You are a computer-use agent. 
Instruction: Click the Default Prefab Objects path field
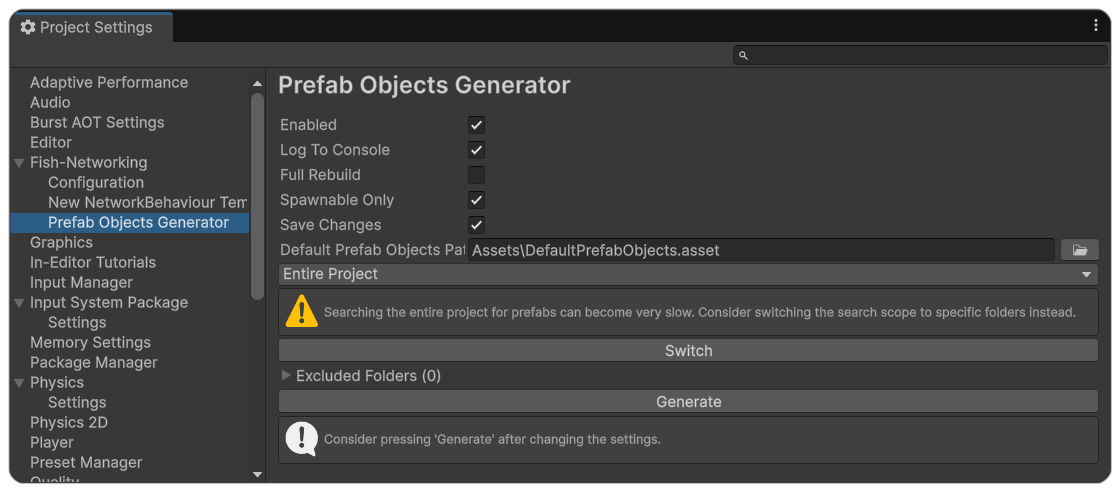(x=760, y=250)
